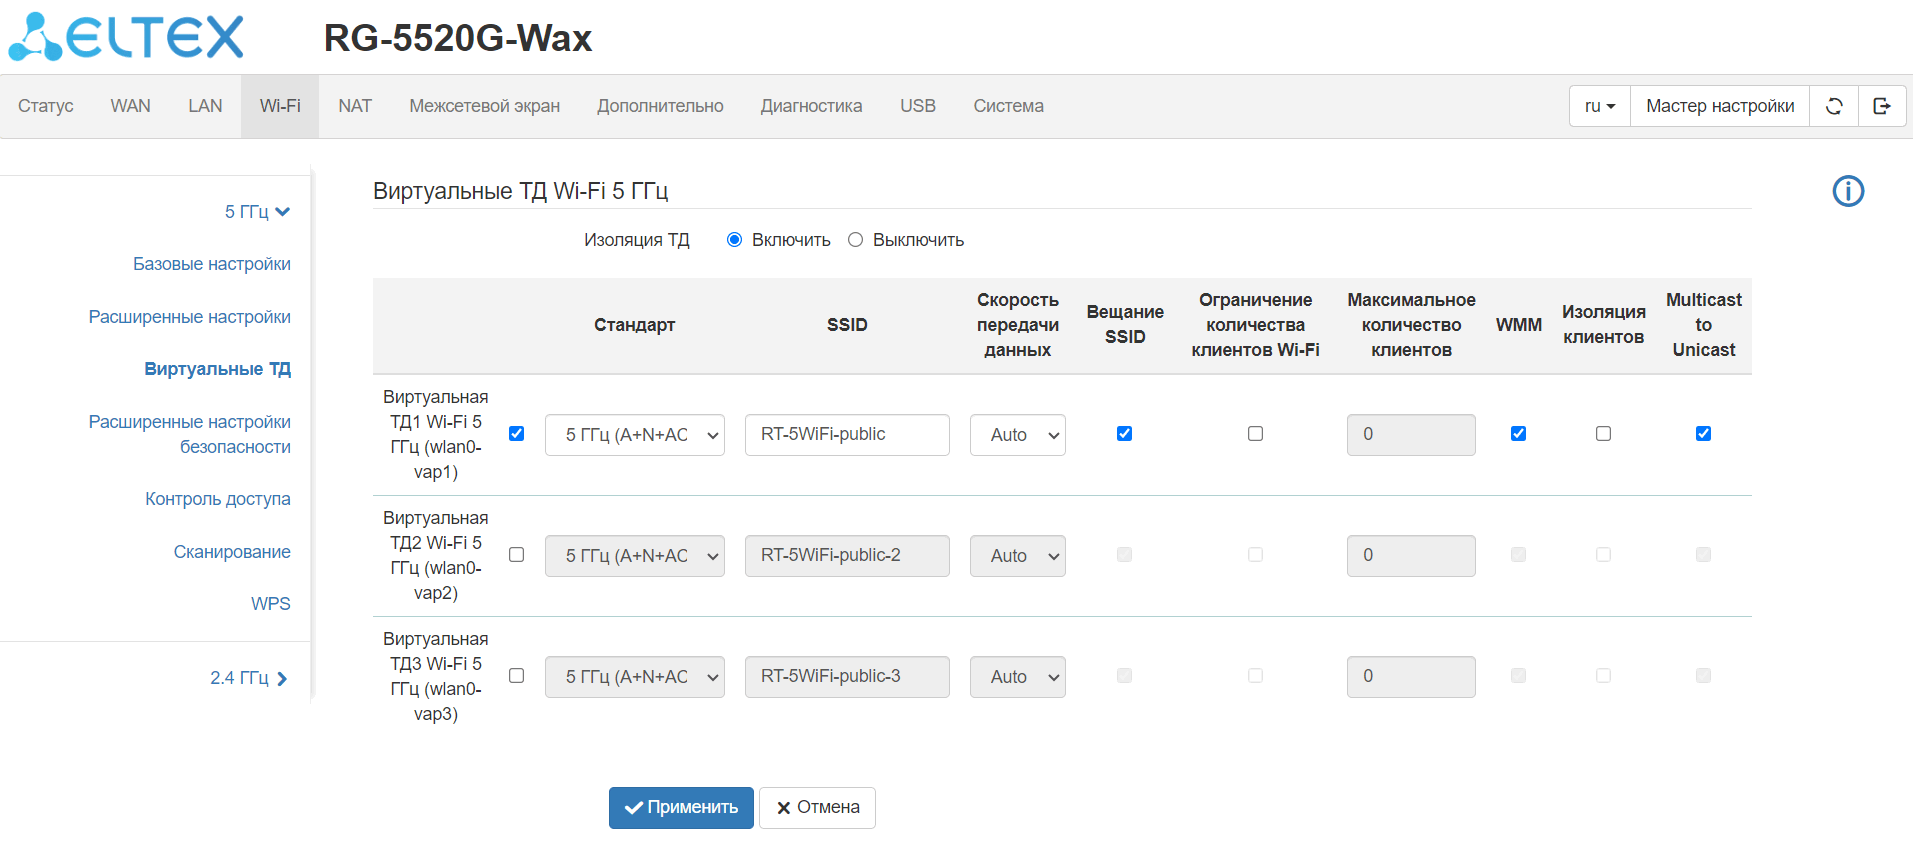Click the ELTEX logo
Viewport: 1913px width, 864px height.
tap(127, 38)
